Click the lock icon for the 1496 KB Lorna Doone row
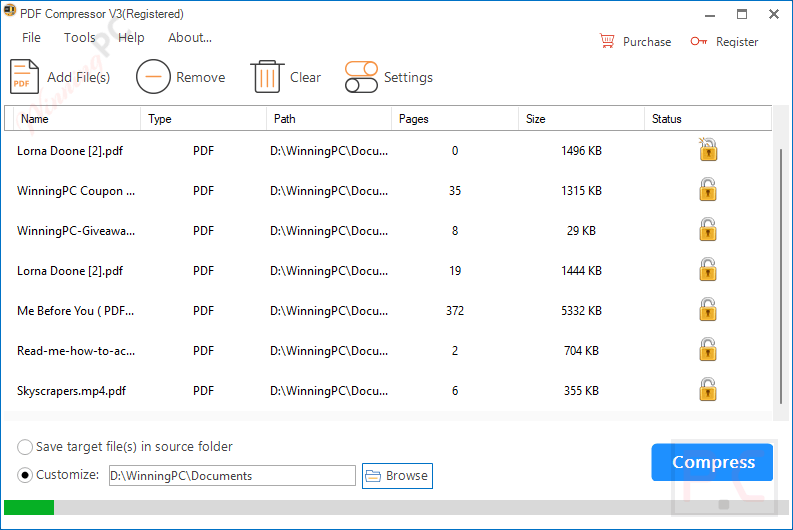Image resolution: width=793 pixels, height=530 pixels. (708, 150)
